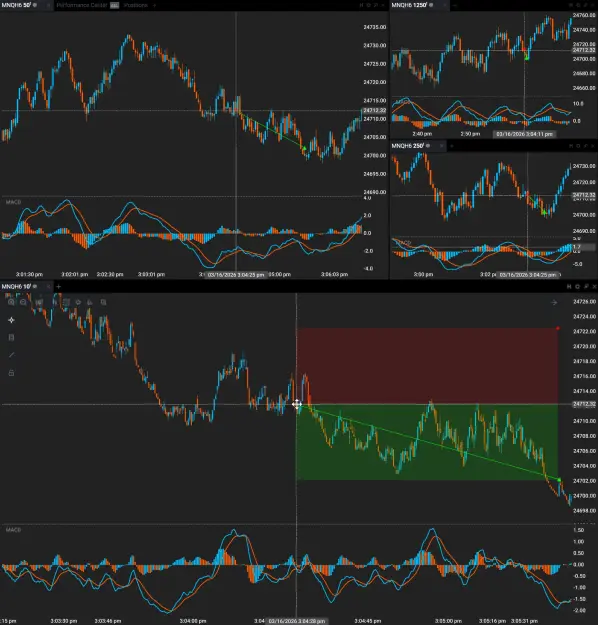Viewport: 598px width, 625px height.
Task: Click the 24735.00 price label on MNQH6 50 axis
Action: (375, 27)
